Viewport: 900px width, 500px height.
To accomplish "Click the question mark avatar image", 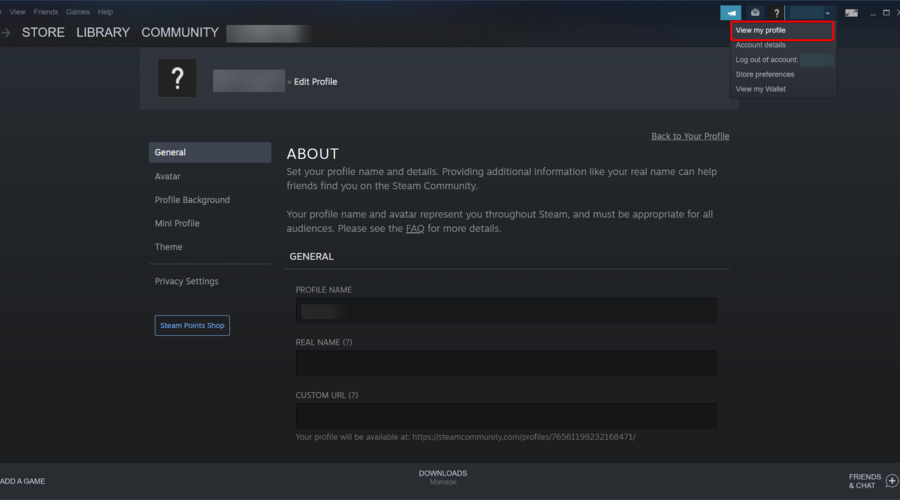I will pos(177,77).
